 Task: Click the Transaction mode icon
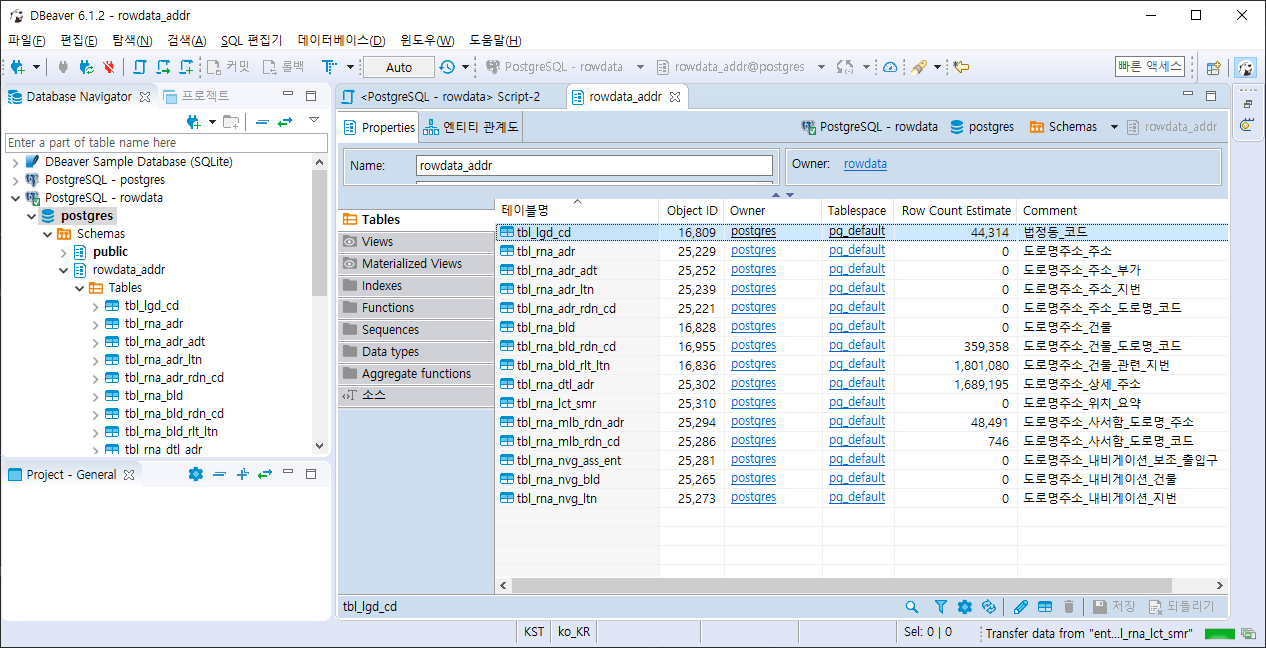pyautogui.click(x=329, y=67)
